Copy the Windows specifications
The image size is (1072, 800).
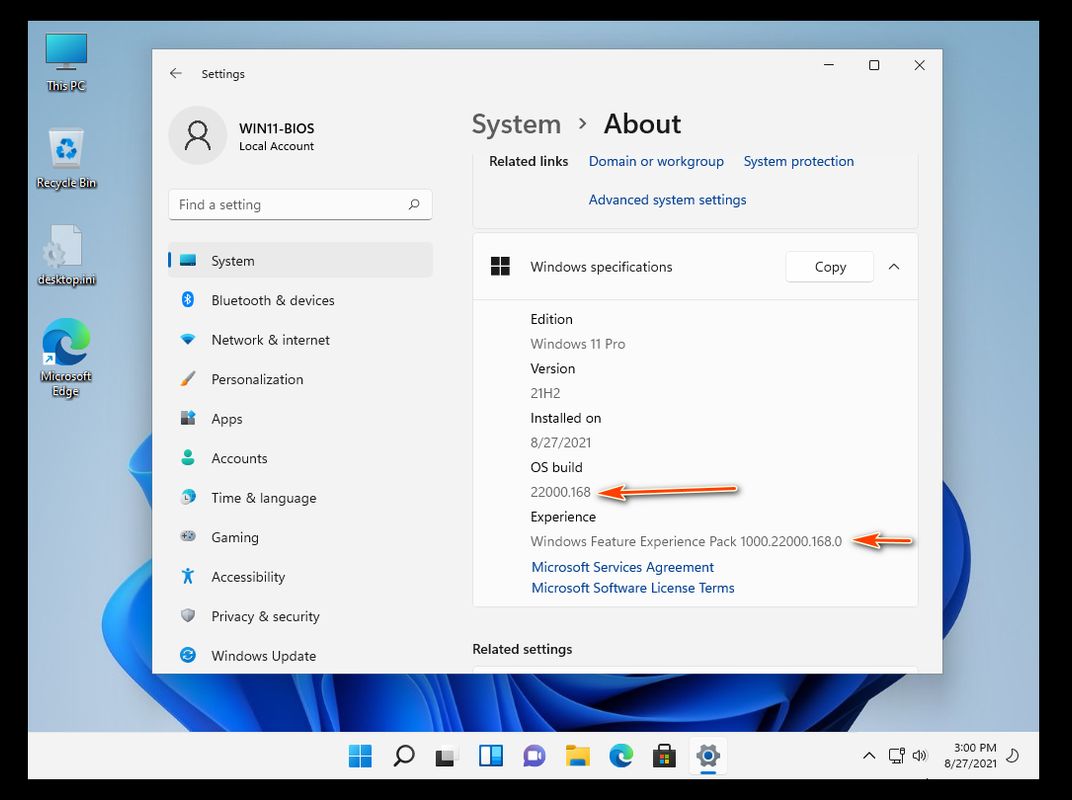pyautogui.click(x=830, y=267)
